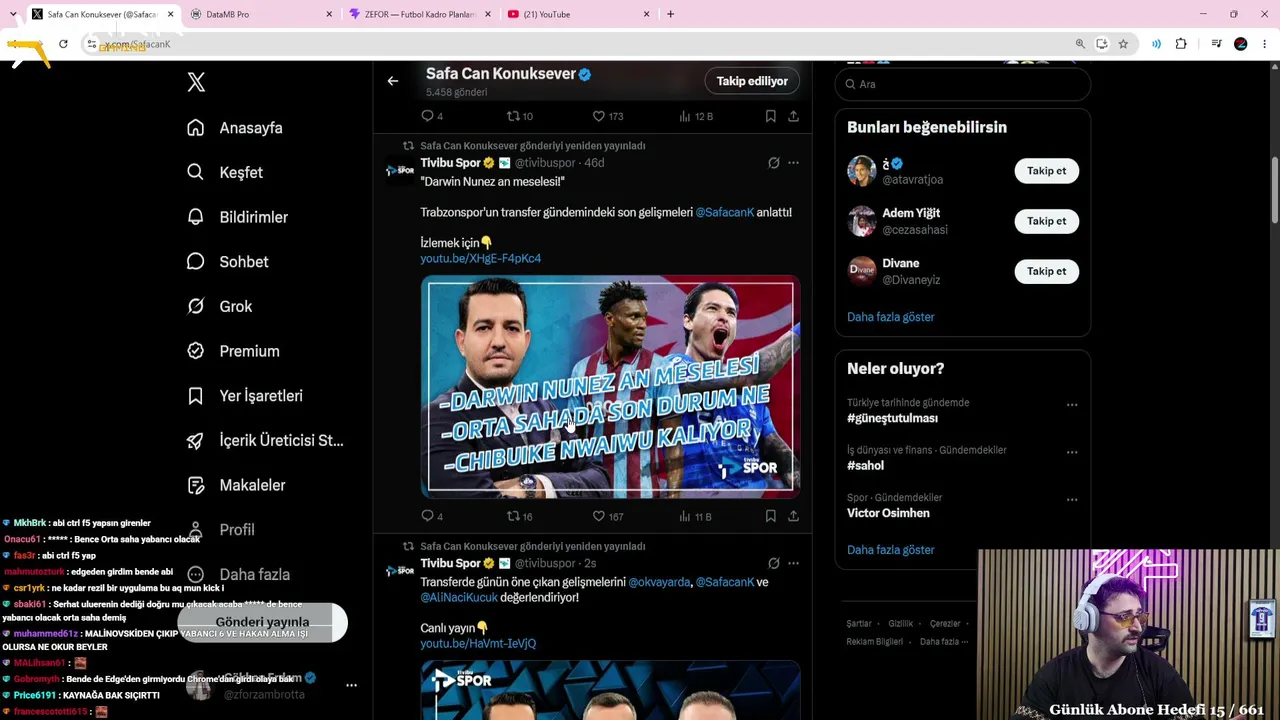Open options for the Victor Osimhen trend
Image resolution: width=1280 pixels, height=720 pixels.
[x=1072, y=500]
